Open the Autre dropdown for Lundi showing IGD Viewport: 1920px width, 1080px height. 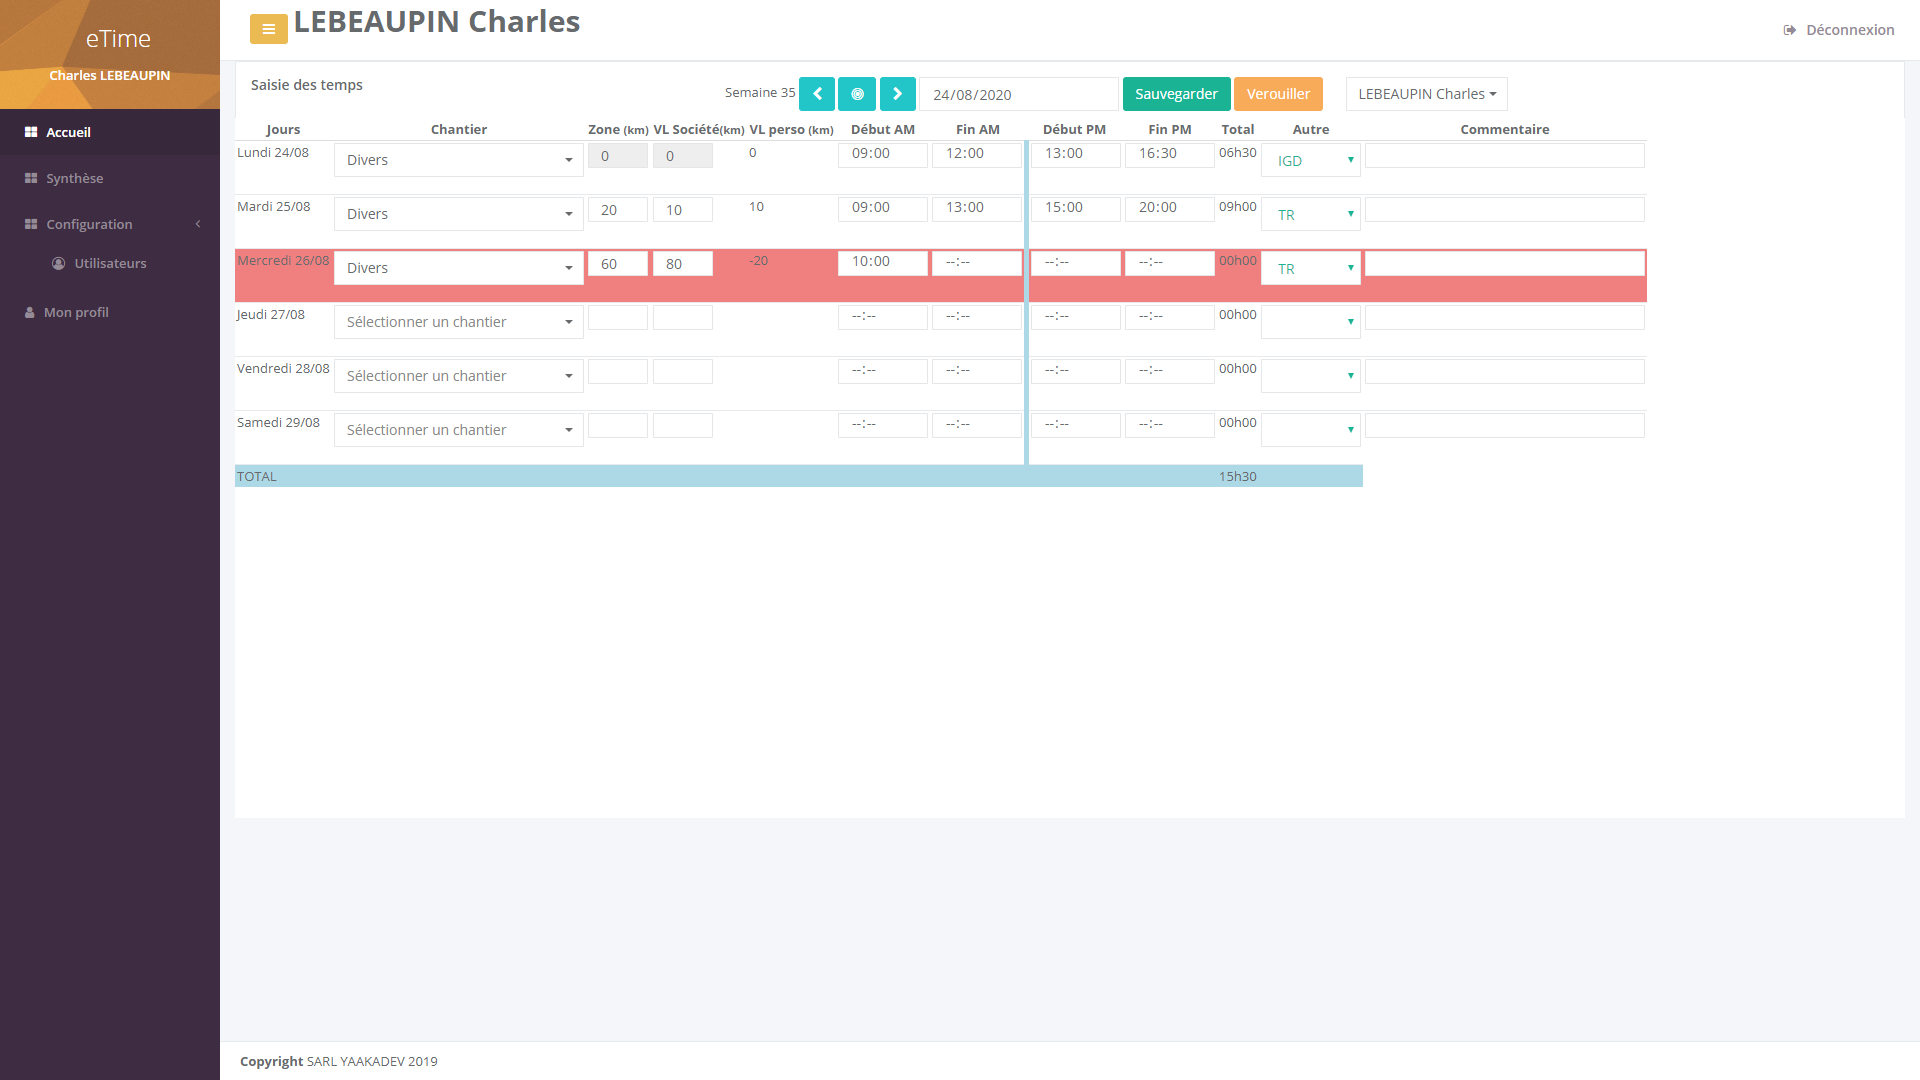[x=1310, y=160]
